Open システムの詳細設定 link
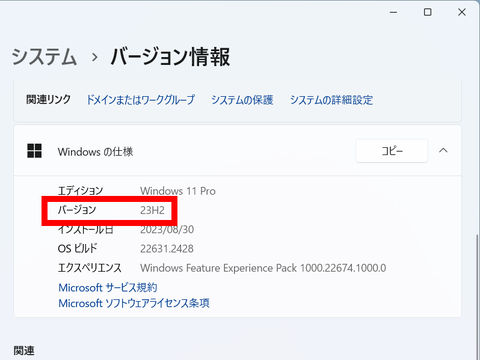Viewport: 480px width, 360px height. click(x=331, y=100)
